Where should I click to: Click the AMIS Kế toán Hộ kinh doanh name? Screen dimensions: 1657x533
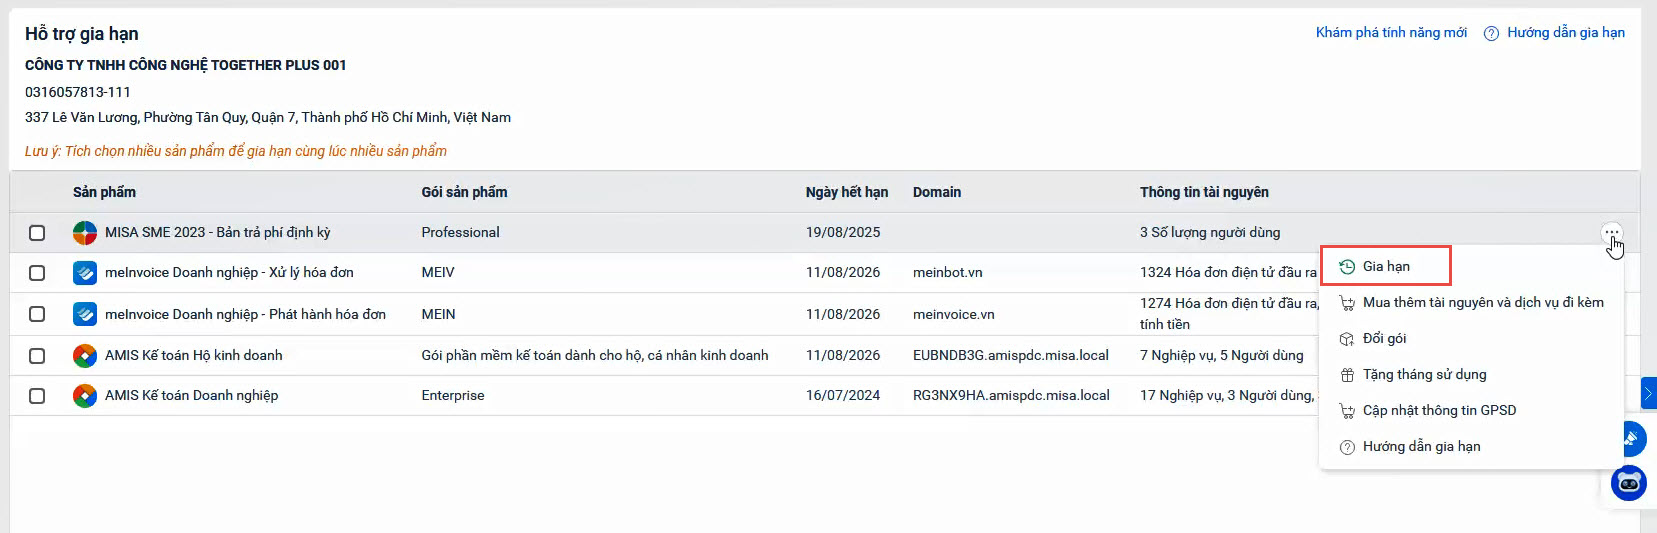(x=194, y=355)
